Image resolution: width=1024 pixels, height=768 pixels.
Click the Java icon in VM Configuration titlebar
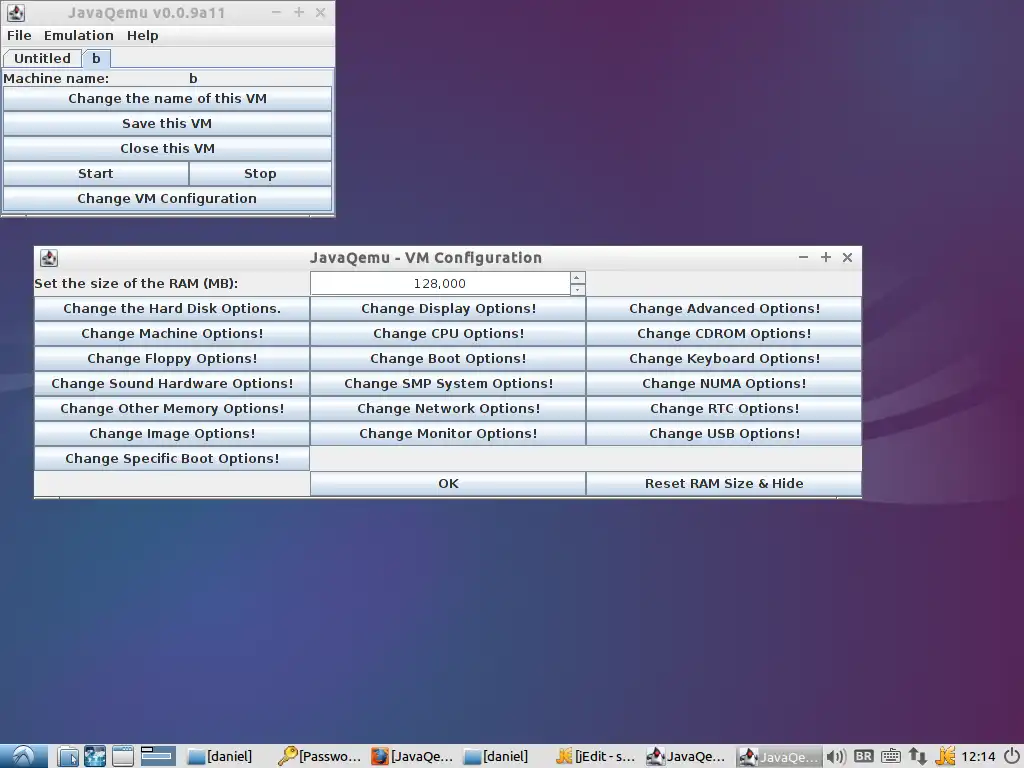(x=49, y=257)
